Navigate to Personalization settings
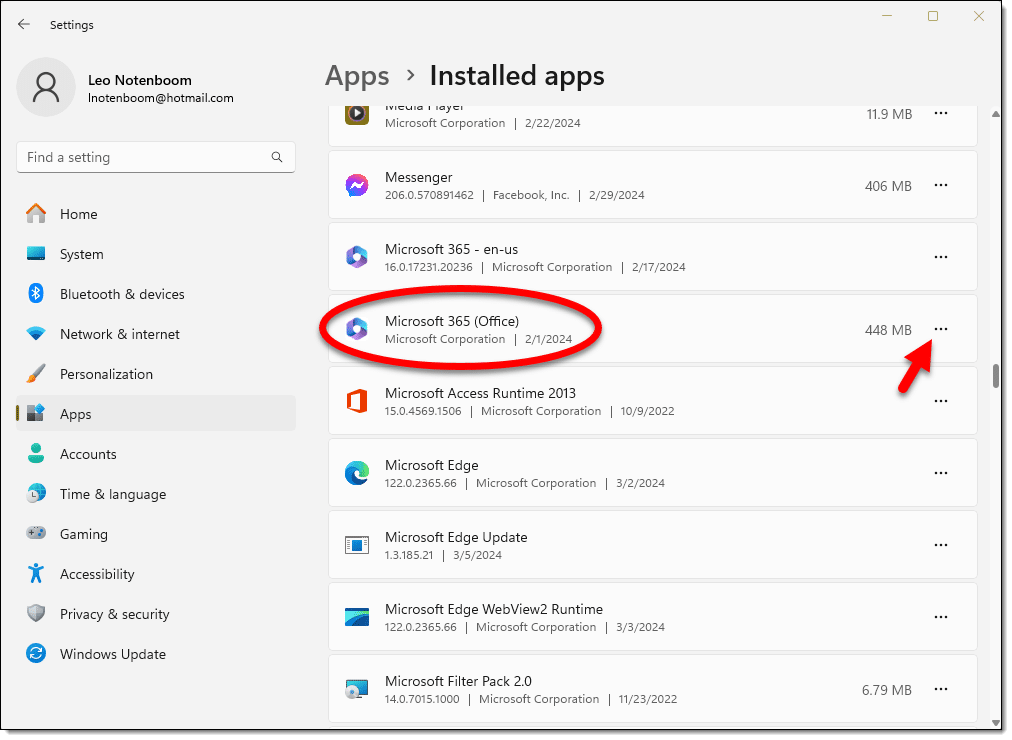 (x=106, y=374)
